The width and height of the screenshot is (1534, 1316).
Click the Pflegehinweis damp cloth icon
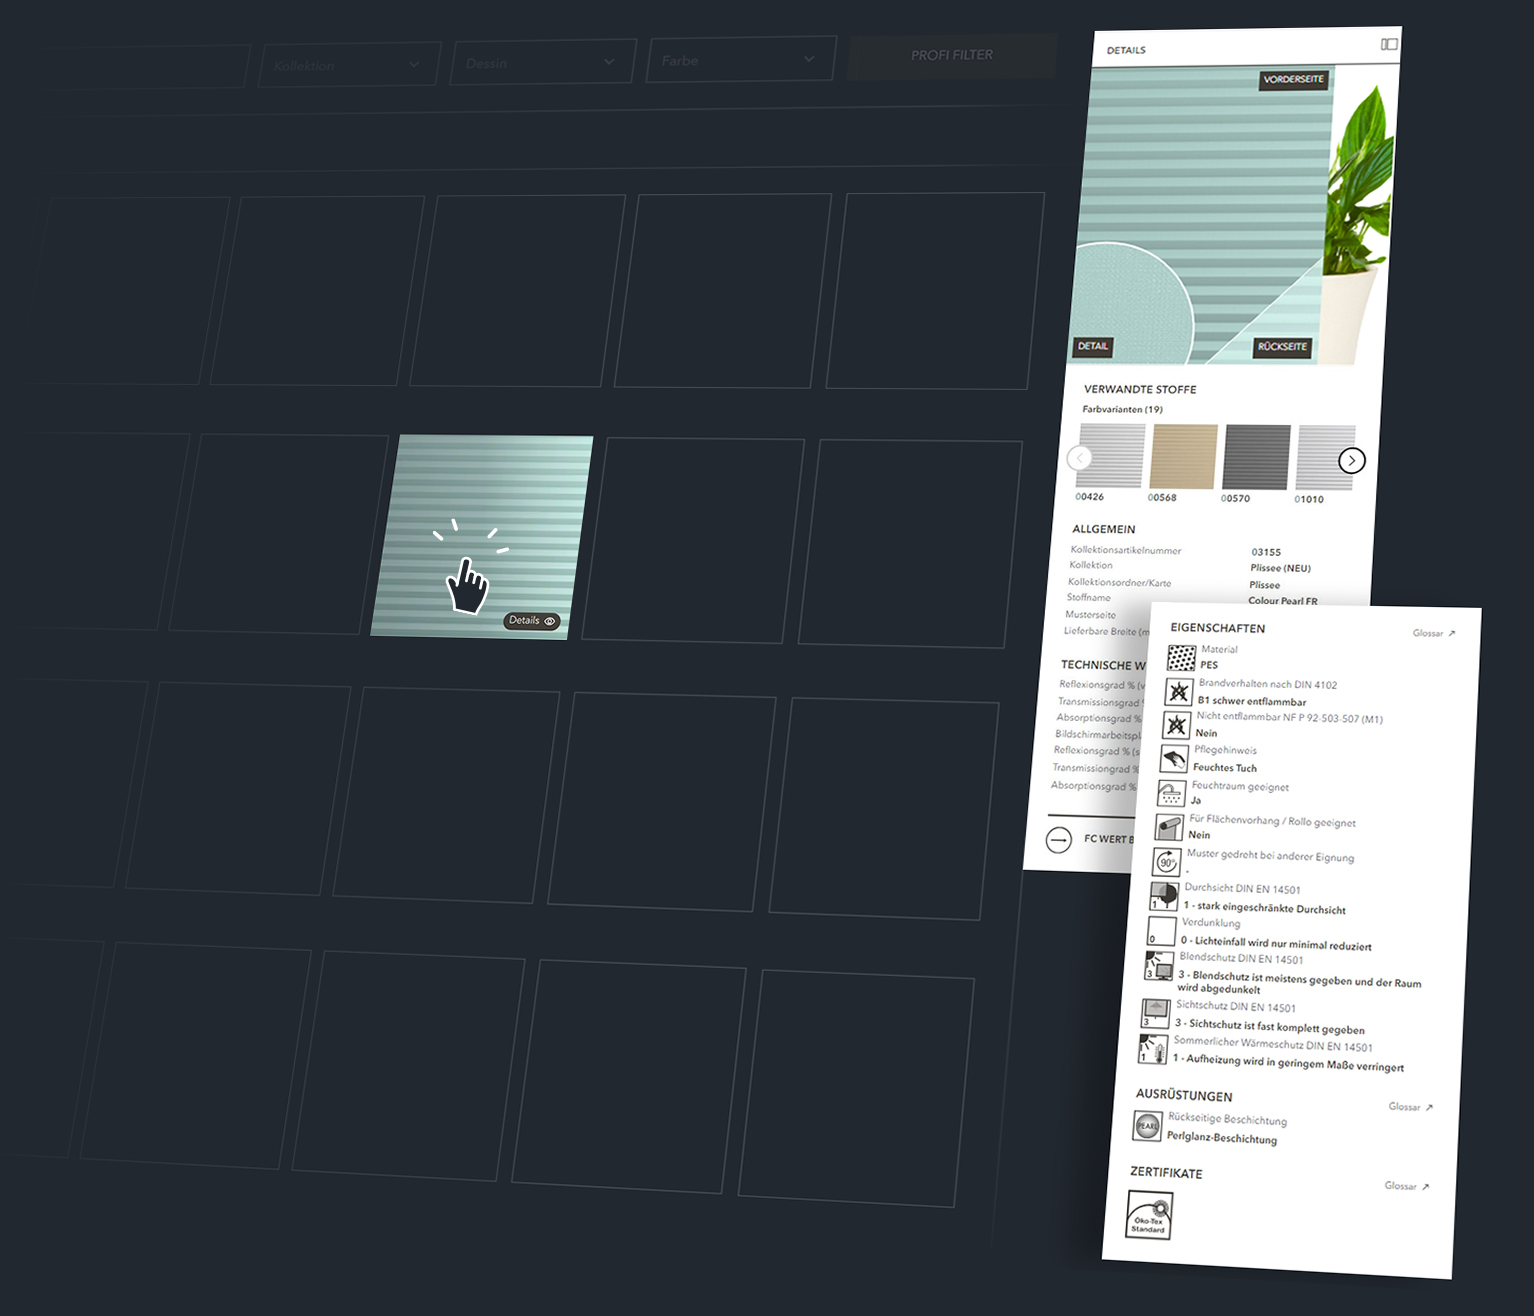1174,759
